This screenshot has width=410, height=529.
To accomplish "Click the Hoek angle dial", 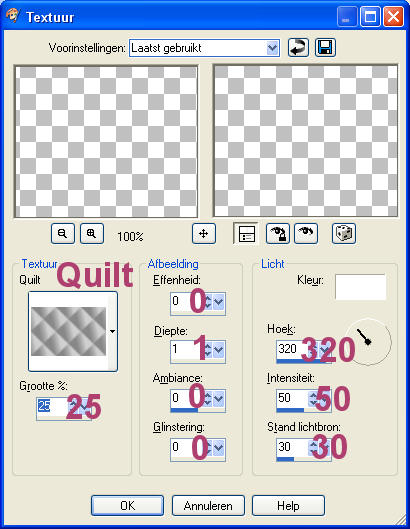I will click(368, 341).
